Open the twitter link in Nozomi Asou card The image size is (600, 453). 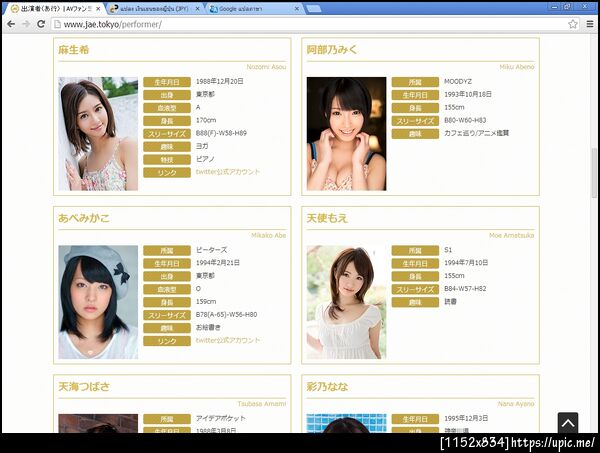(228, 172)
